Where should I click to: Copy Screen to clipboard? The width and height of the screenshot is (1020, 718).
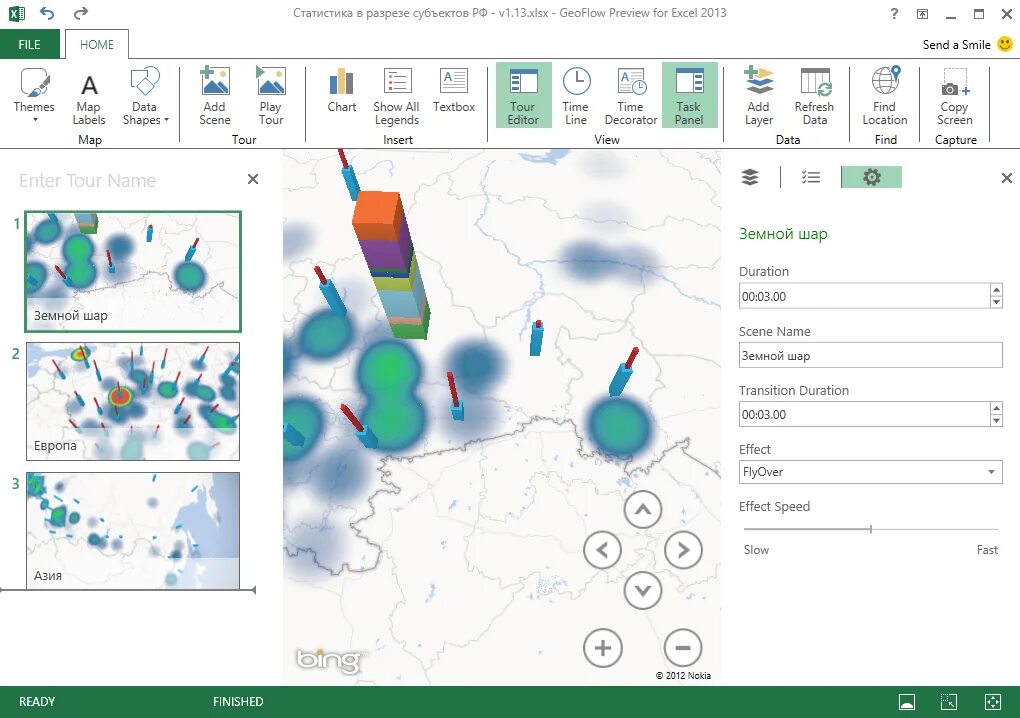coord(954,96)
